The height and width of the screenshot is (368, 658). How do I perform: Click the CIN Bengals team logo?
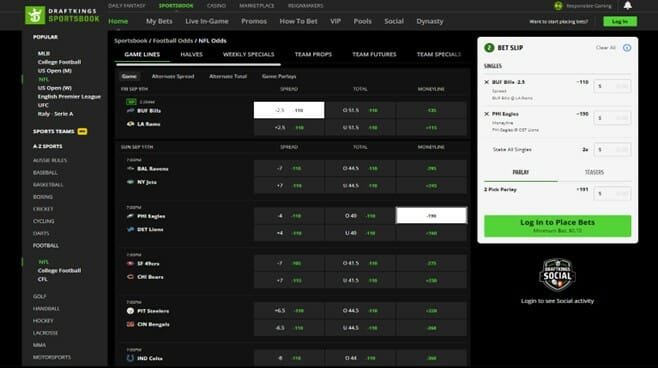click(130, 324)
